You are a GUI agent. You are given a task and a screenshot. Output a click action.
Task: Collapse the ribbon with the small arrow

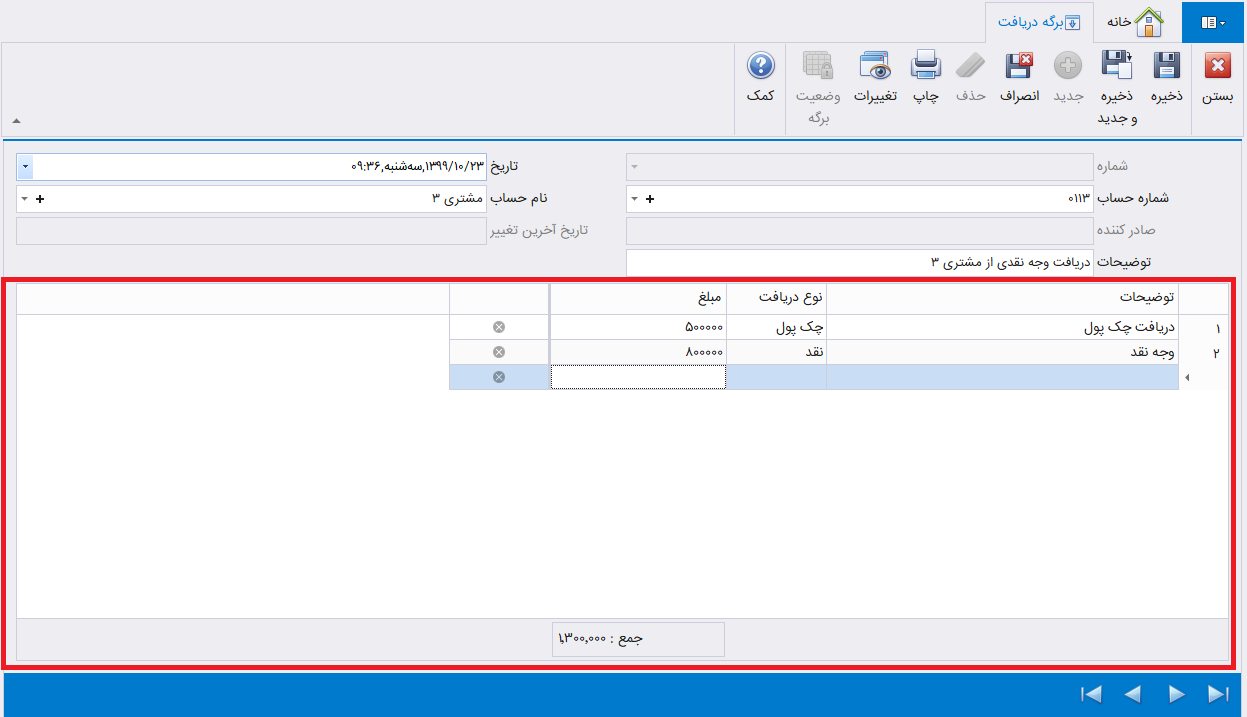click(16, 122)
